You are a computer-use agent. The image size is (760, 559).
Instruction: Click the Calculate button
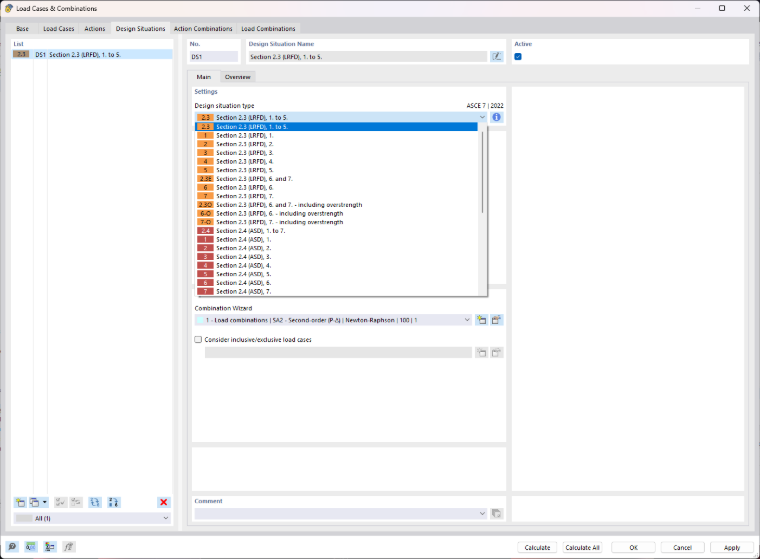coord(537,547)
